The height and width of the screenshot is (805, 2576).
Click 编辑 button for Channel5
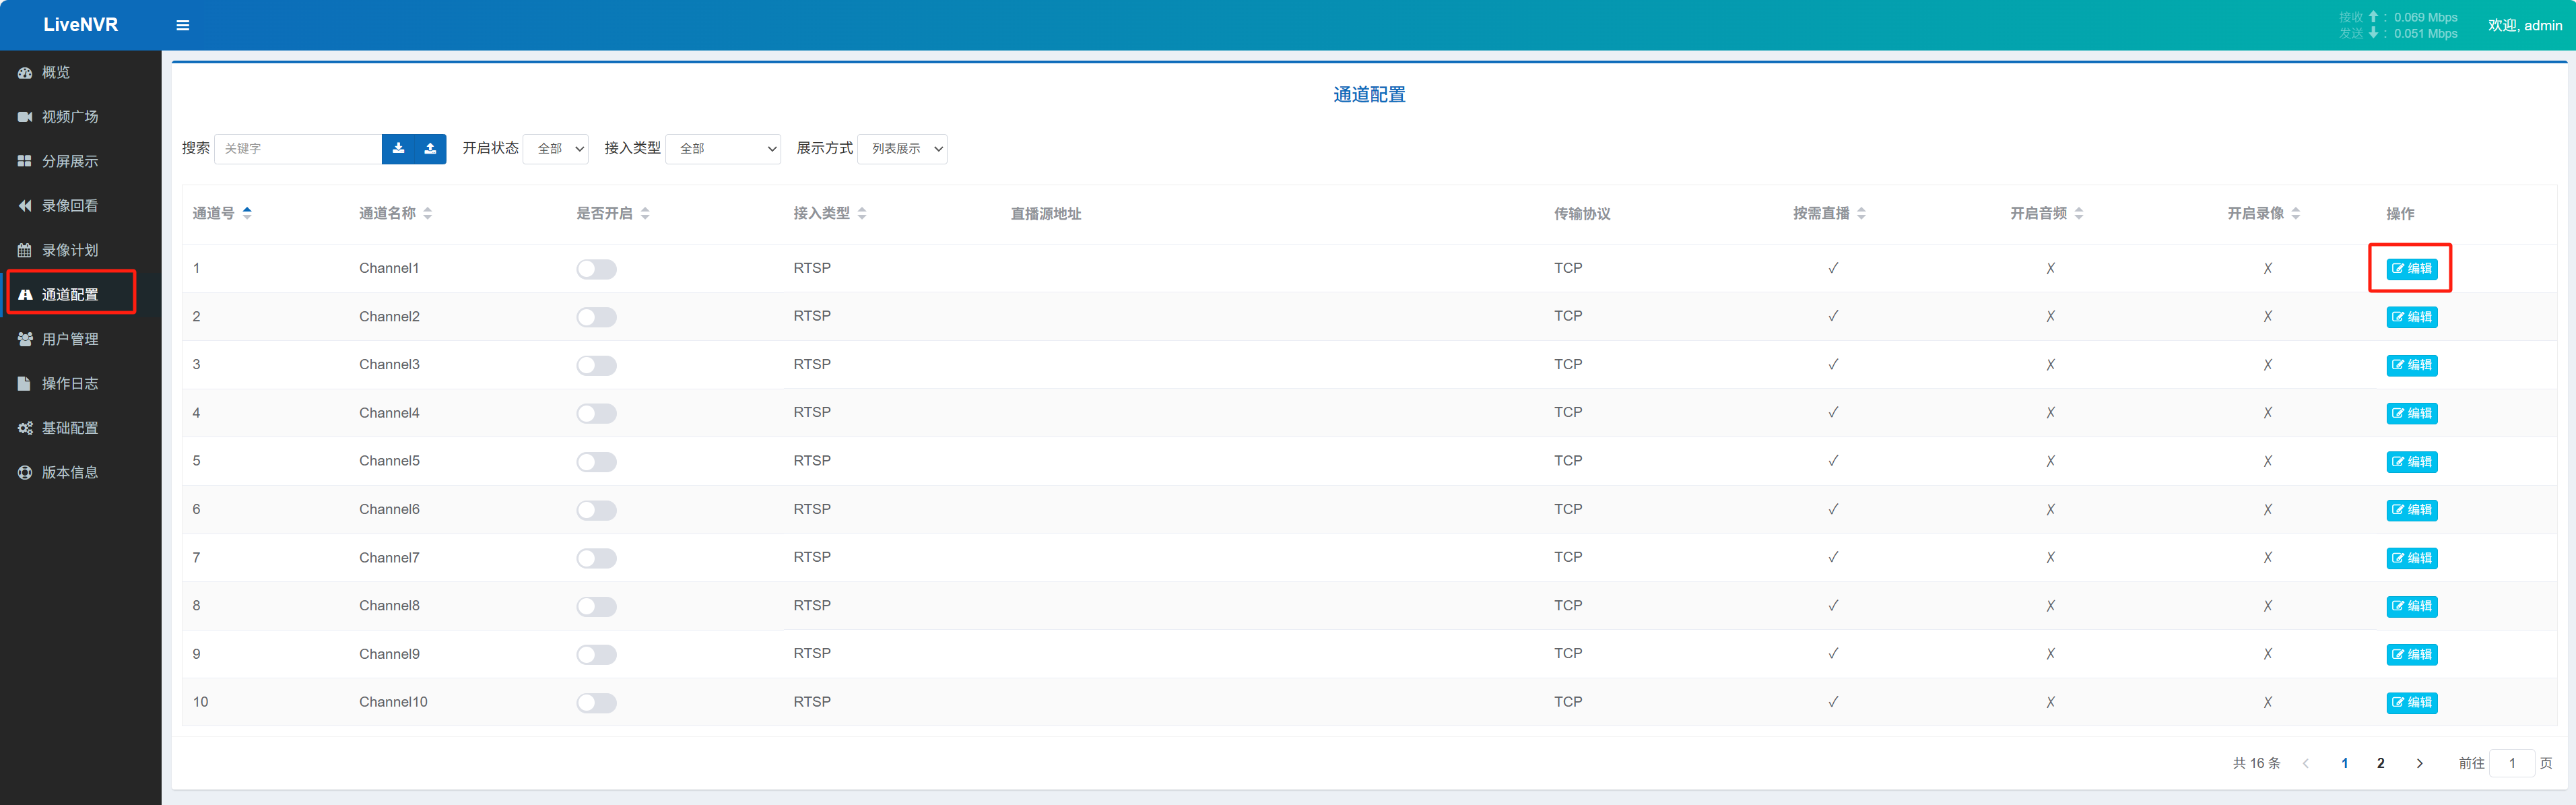(x=2412, y=462)
